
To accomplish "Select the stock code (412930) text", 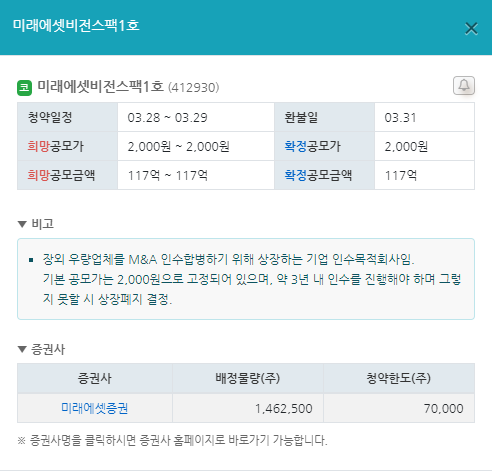I will pyautogui.click(x=193, y=88).
